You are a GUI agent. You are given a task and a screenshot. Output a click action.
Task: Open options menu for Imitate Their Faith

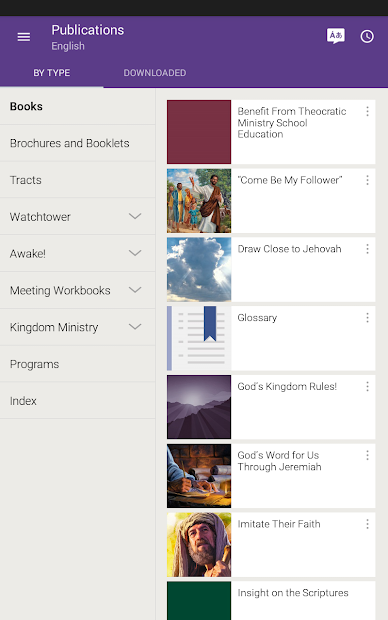(367, 524)
